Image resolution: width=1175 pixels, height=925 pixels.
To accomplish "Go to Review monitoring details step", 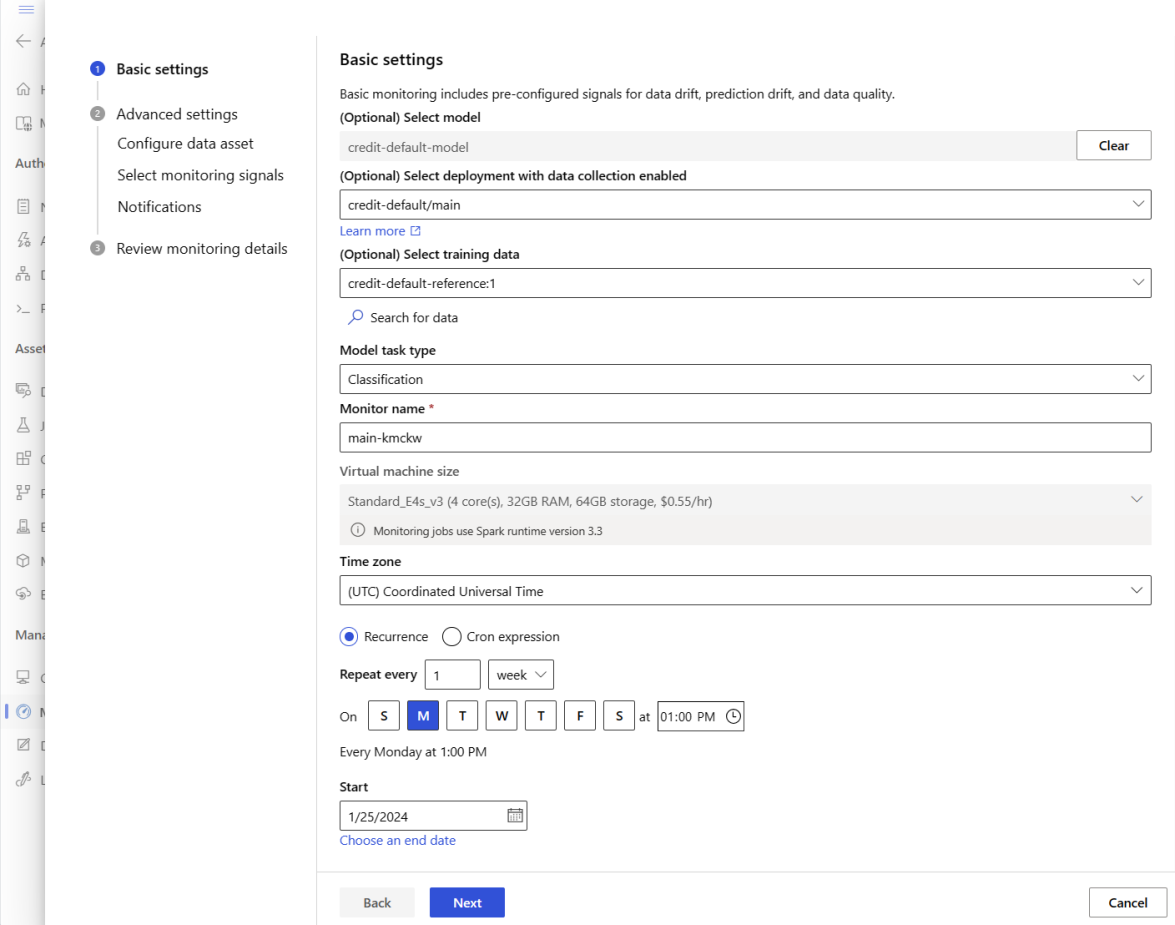I will tap(201, 248).
